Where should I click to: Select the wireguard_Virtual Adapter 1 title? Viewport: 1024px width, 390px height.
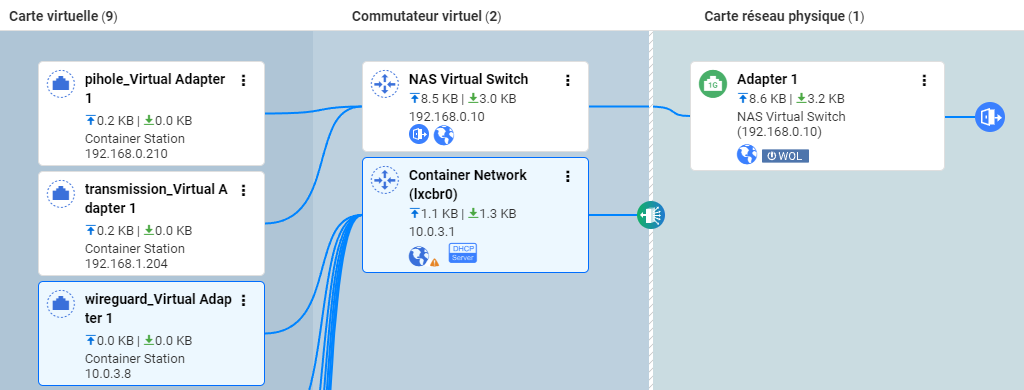(x=158, y=308)
